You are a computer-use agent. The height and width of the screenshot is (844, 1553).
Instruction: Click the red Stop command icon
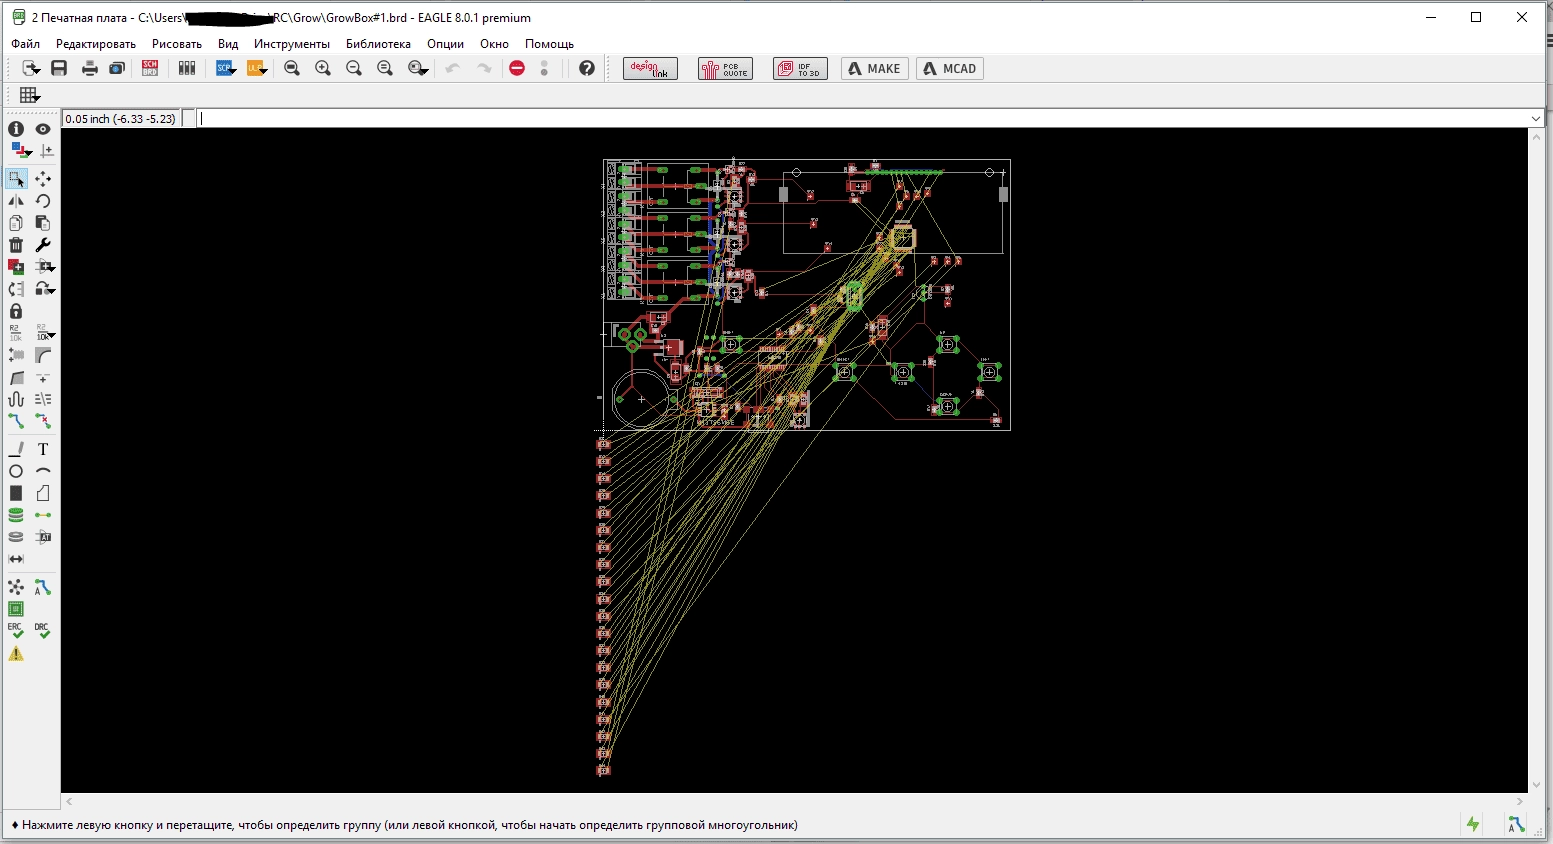click(x=517, y=68)
